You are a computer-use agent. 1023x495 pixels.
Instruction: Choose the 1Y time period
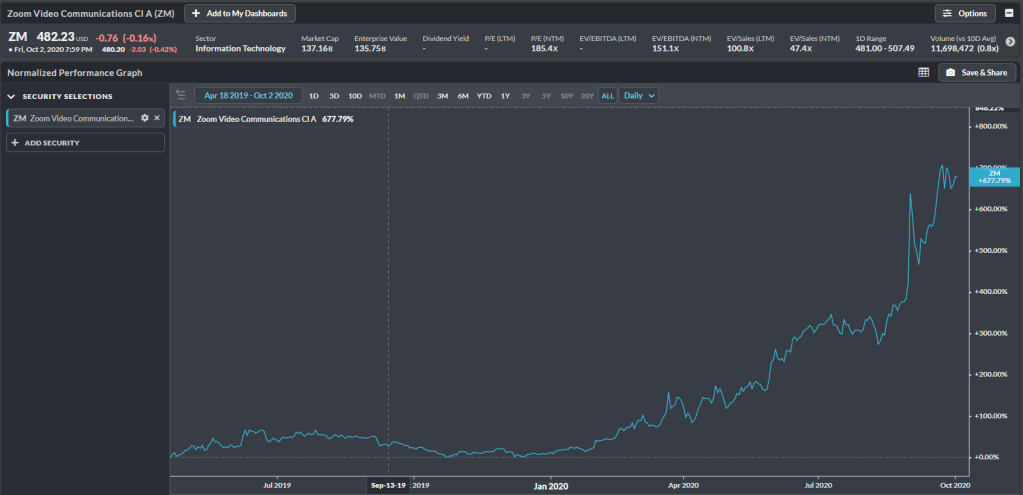(x=505, y=96)
